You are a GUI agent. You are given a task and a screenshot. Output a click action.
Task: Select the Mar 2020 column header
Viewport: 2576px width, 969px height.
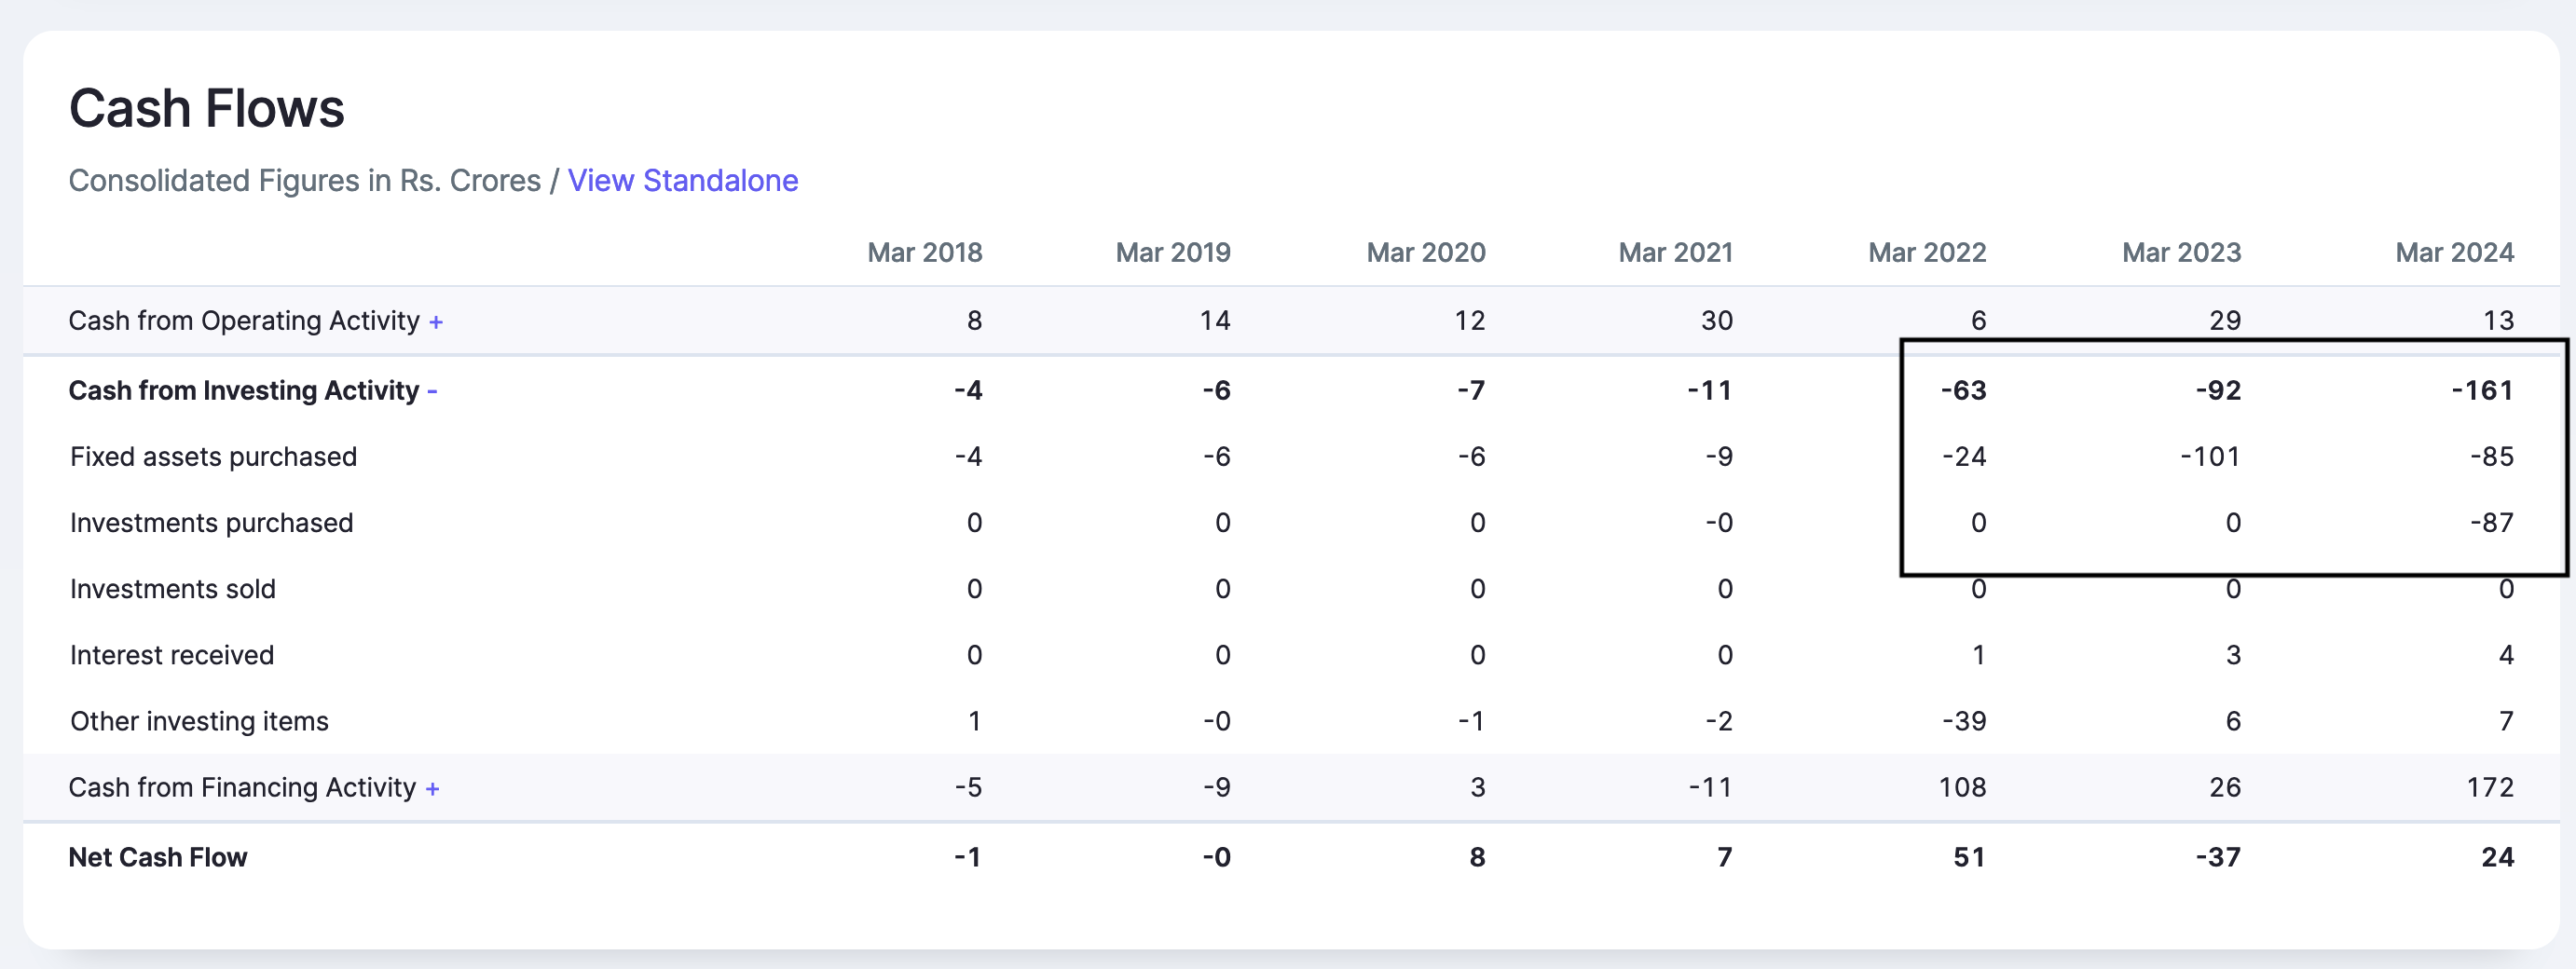pyautogui.click(x=1425, y=252)
